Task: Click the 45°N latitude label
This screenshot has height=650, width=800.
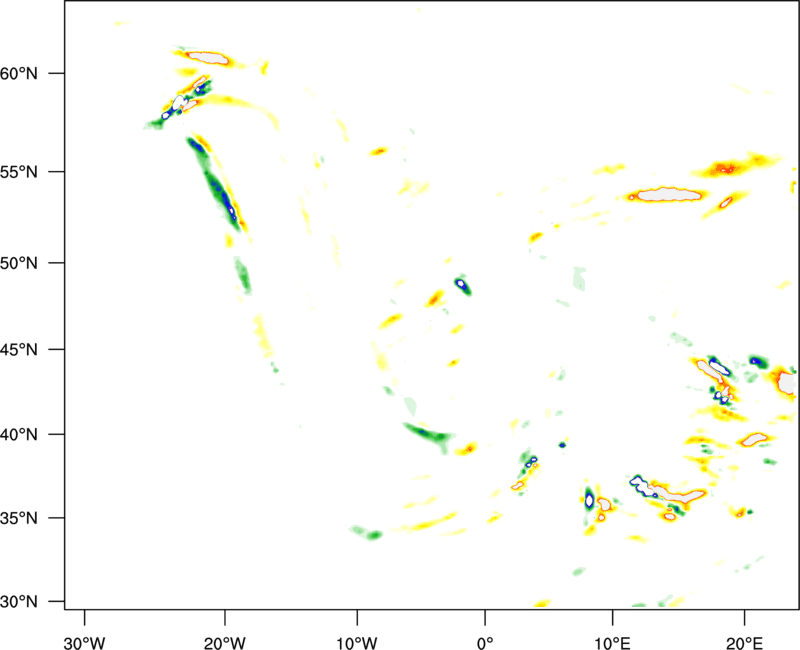Action: point(19,349)
